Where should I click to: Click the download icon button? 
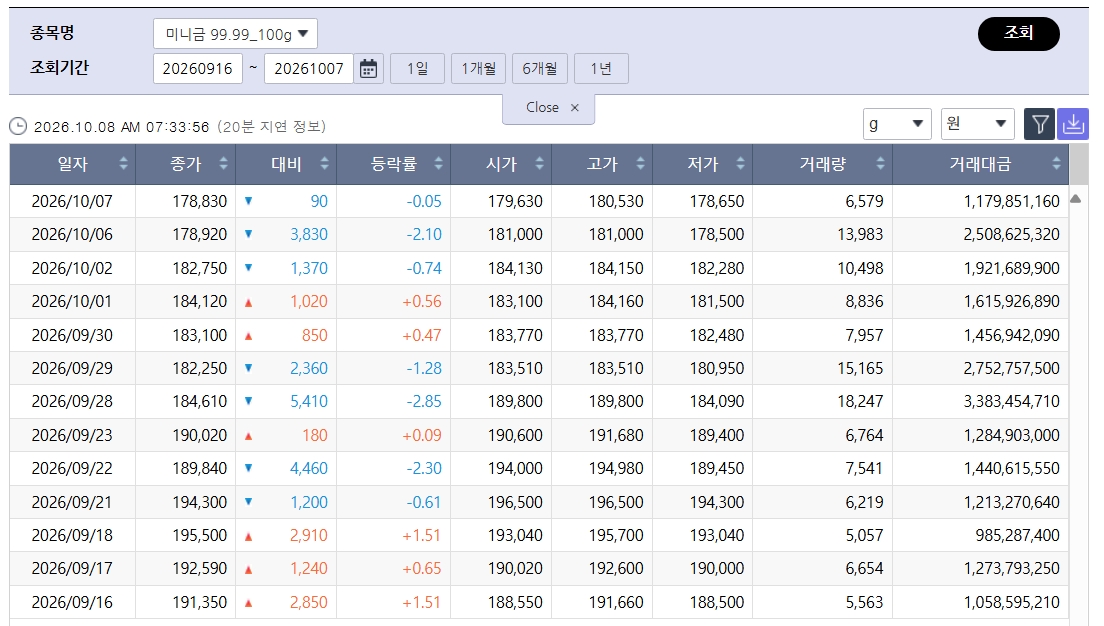(x=1073, y=125)
